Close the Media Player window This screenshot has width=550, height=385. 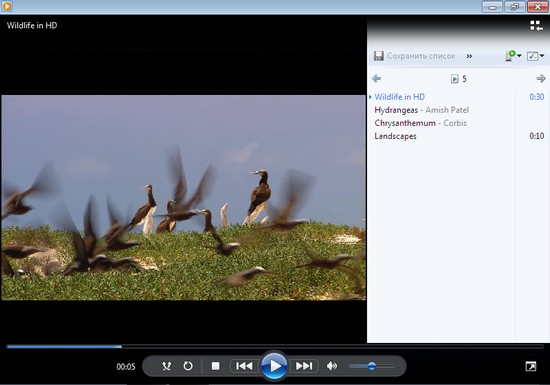pos(537,7)
